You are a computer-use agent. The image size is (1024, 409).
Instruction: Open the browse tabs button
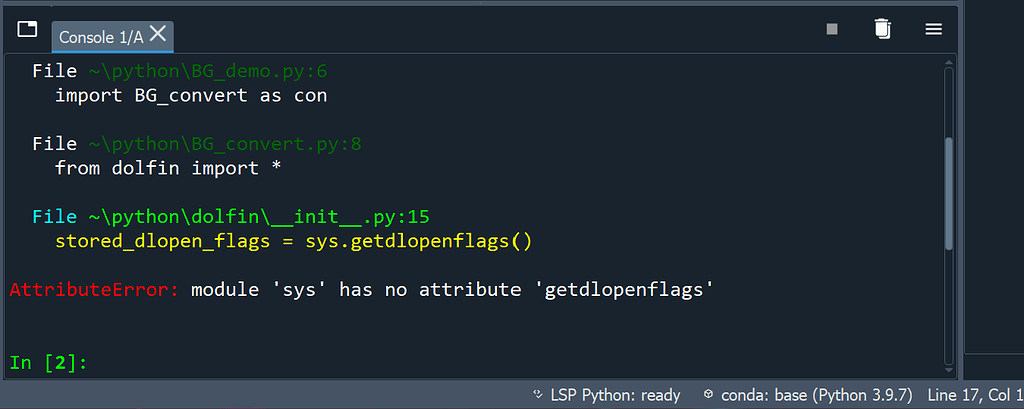click(x=27, y=29)
